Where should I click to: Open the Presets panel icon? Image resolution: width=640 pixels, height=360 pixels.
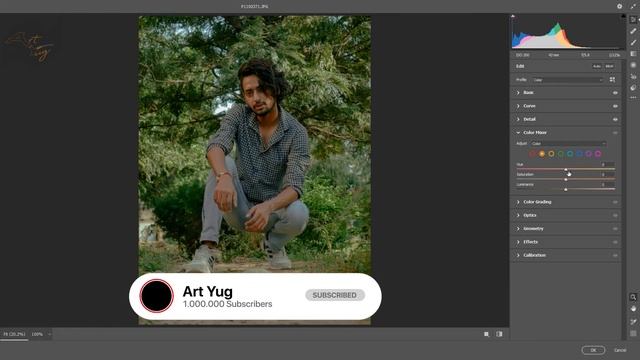pos(633,87)
